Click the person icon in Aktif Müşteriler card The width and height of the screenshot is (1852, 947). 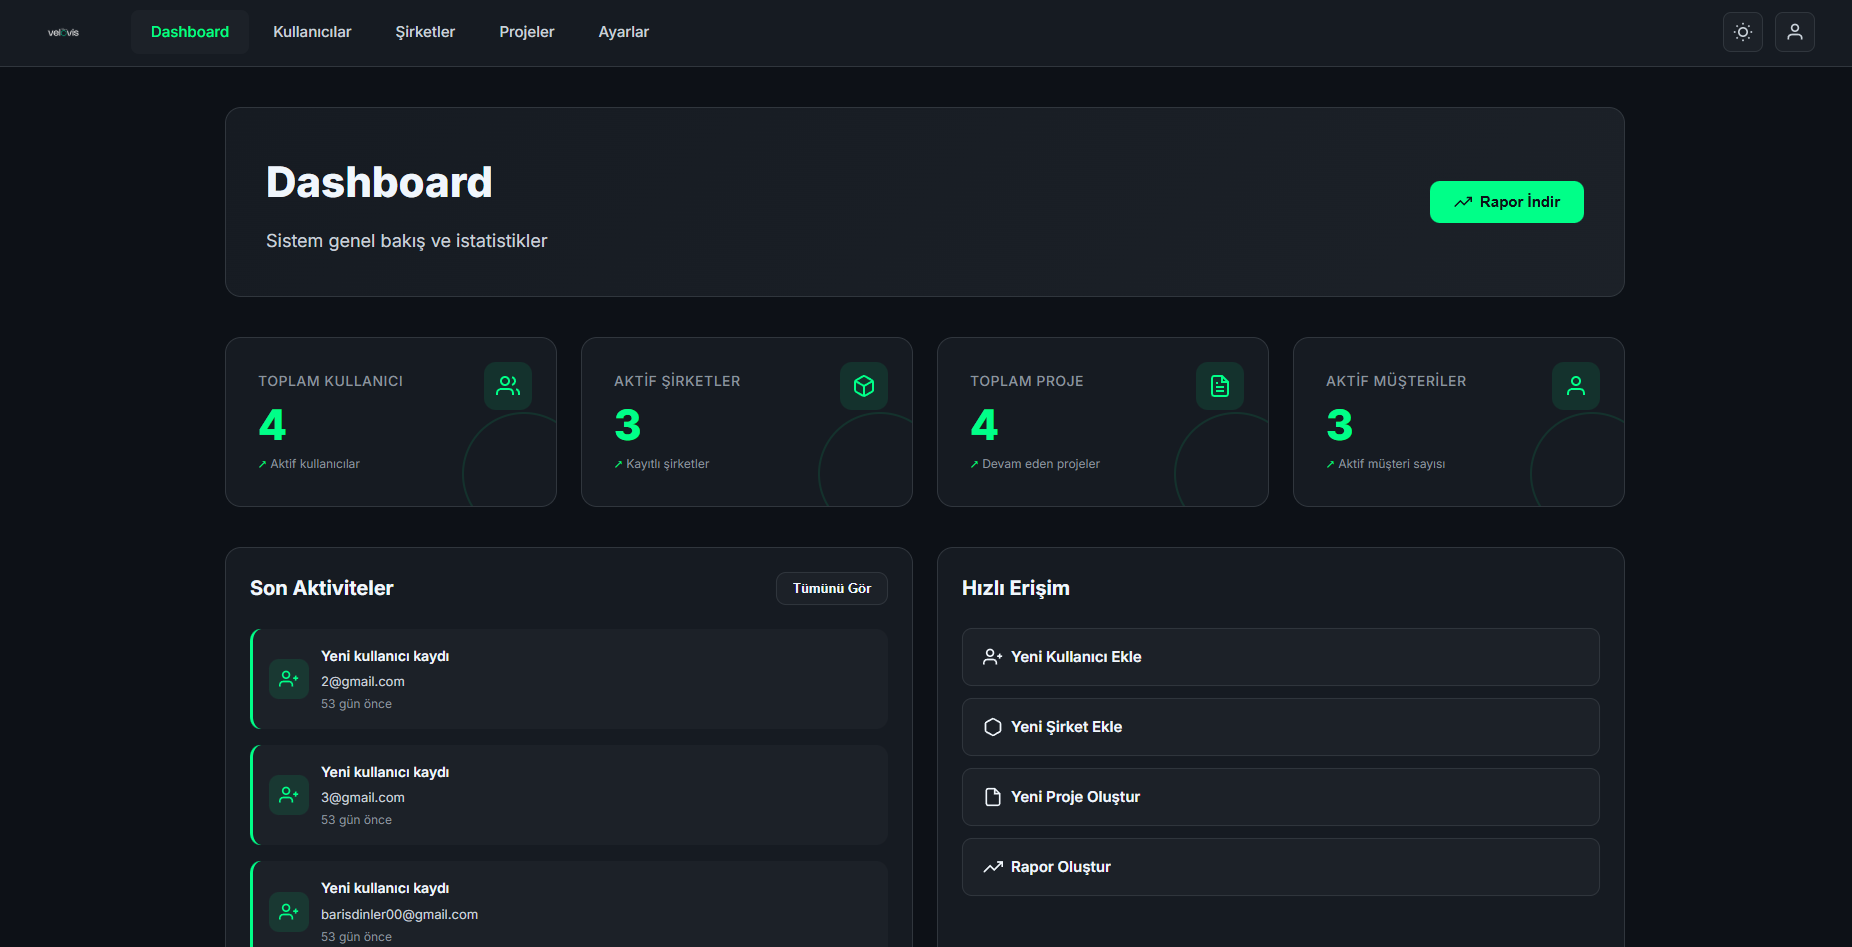pyautogui.click(x=1576, y=386)
